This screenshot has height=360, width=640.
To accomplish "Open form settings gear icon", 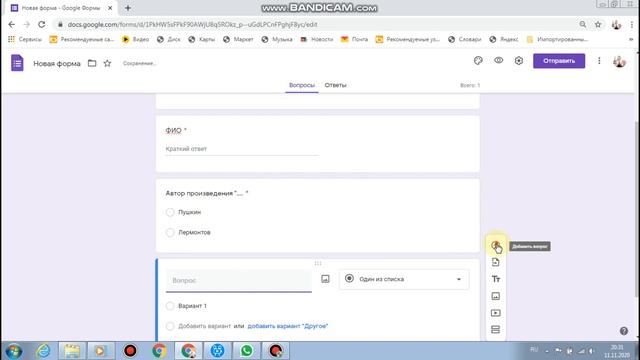I will tap(518, 61).
